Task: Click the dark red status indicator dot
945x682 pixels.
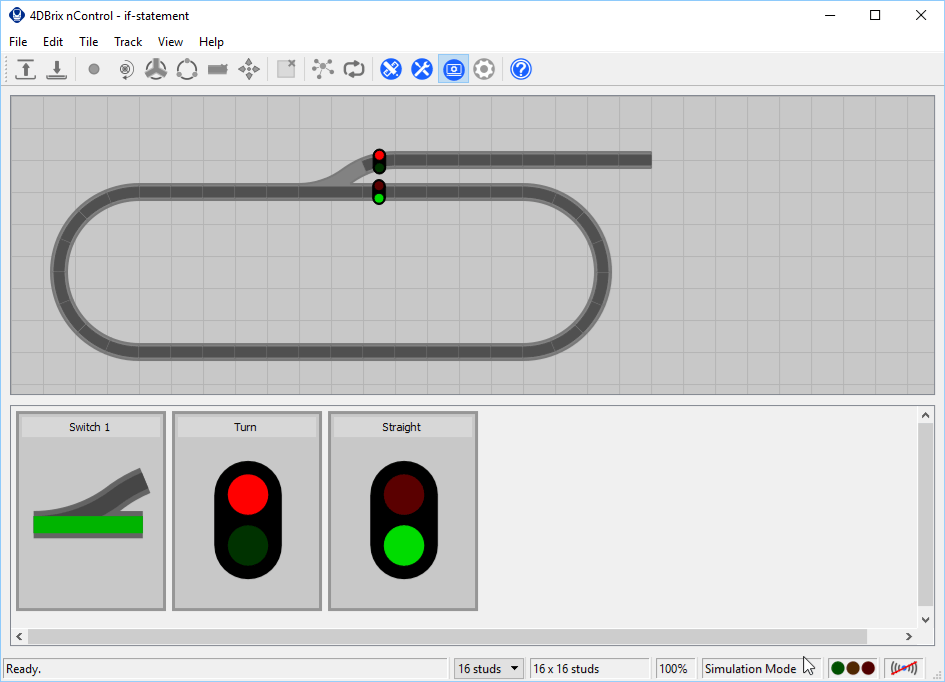Action: coord(868,668)
